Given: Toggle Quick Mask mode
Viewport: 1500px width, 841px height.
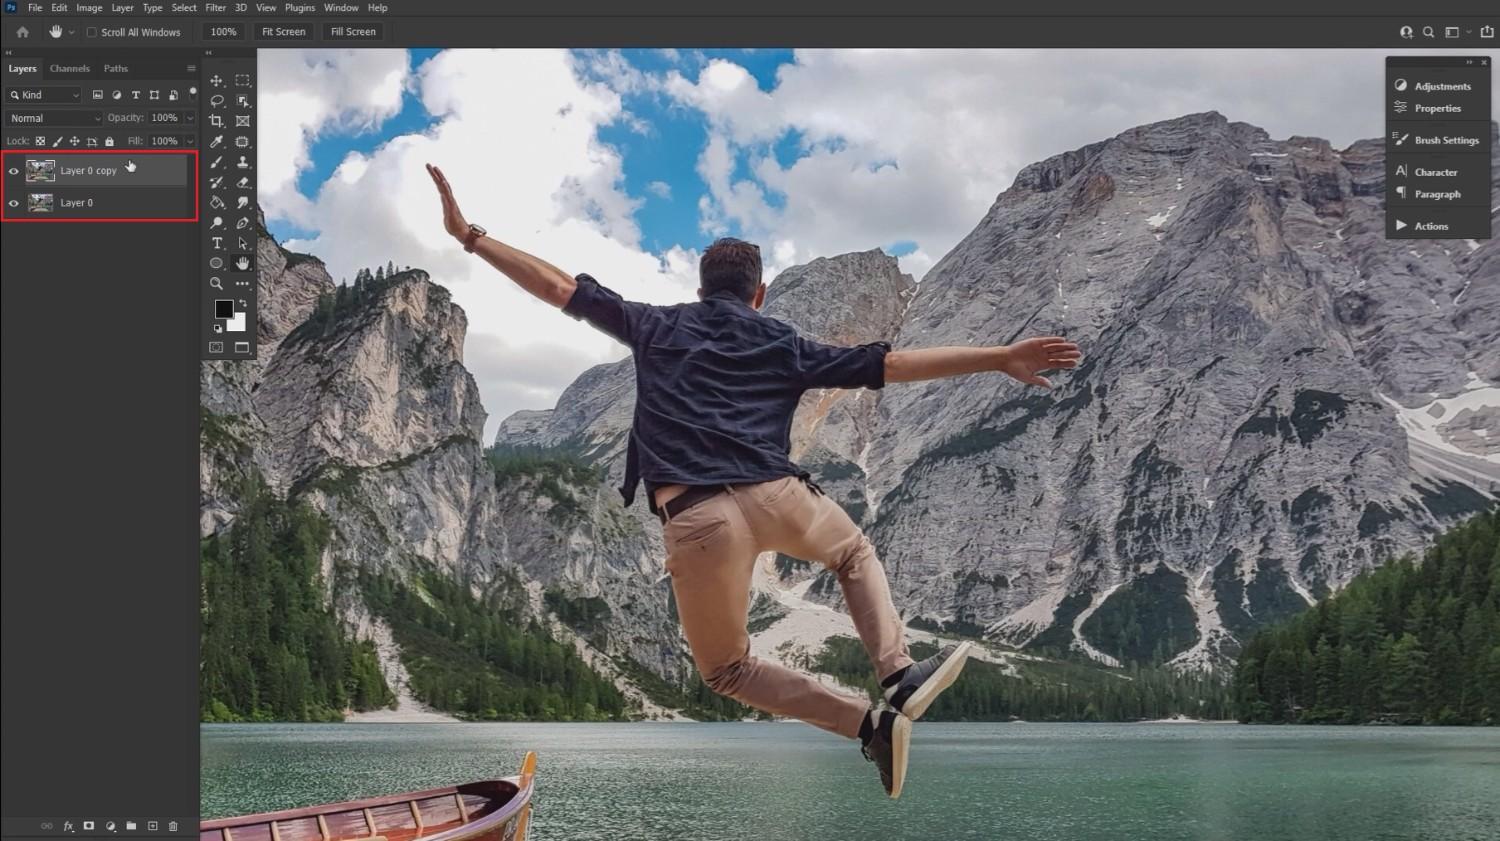Looking at the screenshot, I should (216, 348).
